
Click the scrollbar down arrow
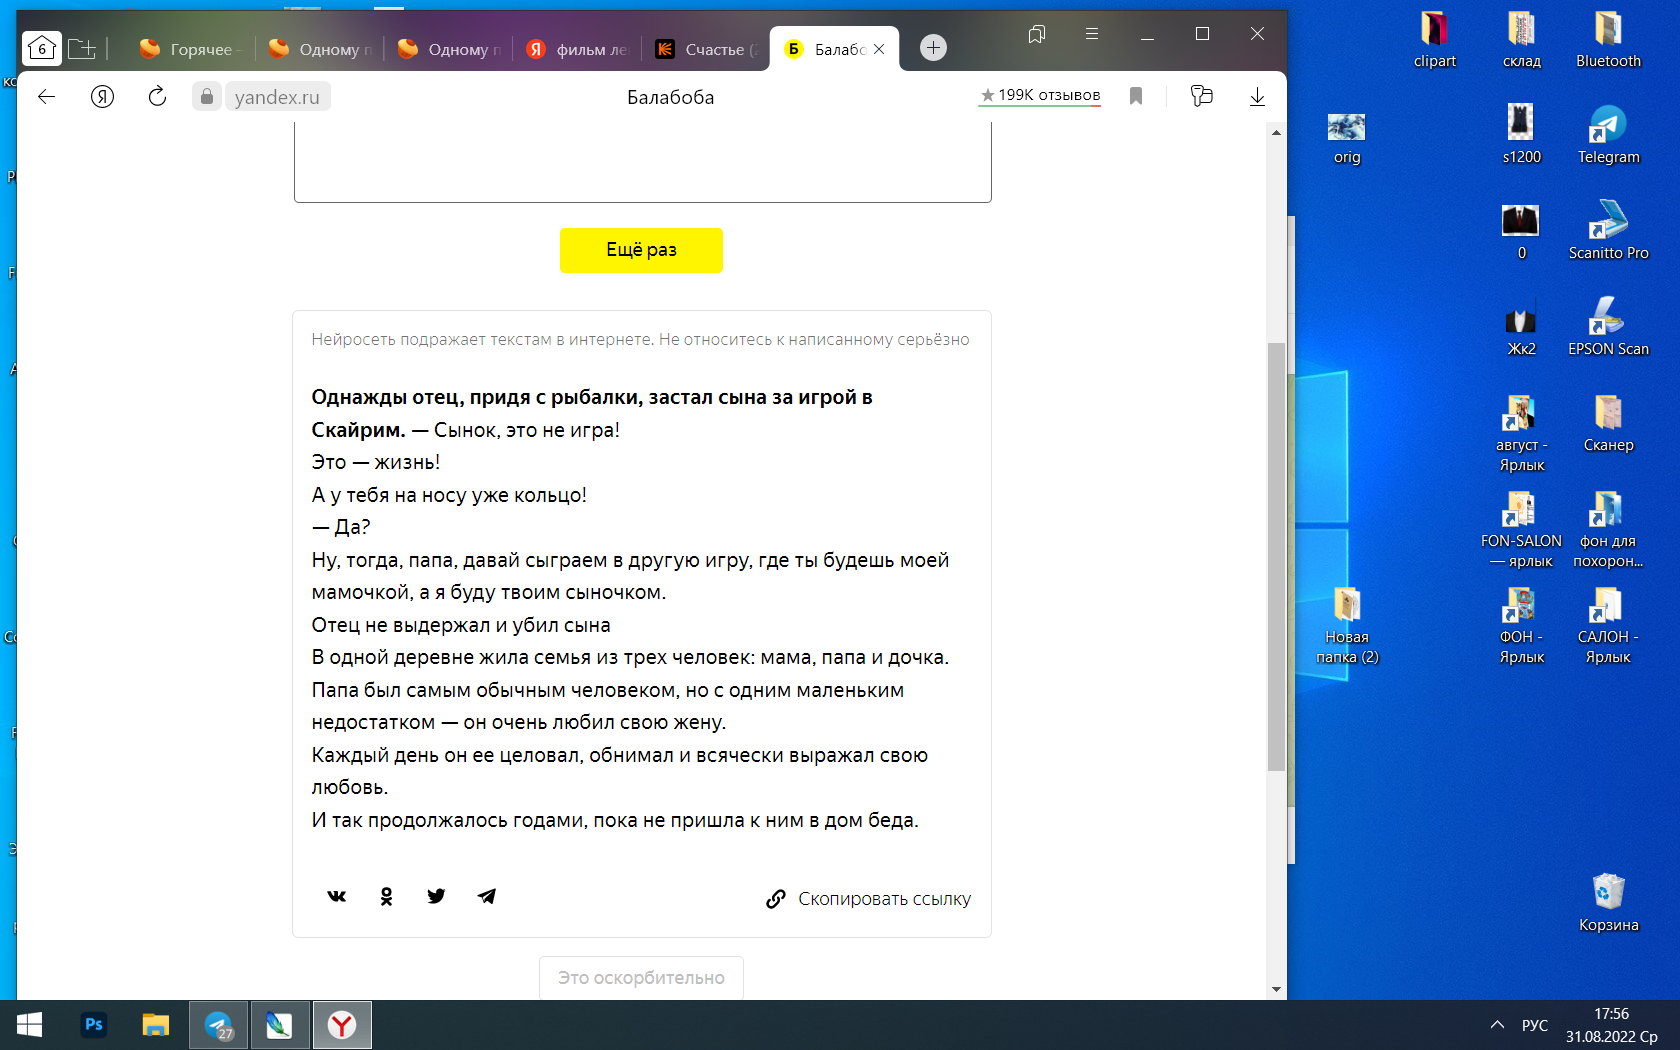[1276, 989]
